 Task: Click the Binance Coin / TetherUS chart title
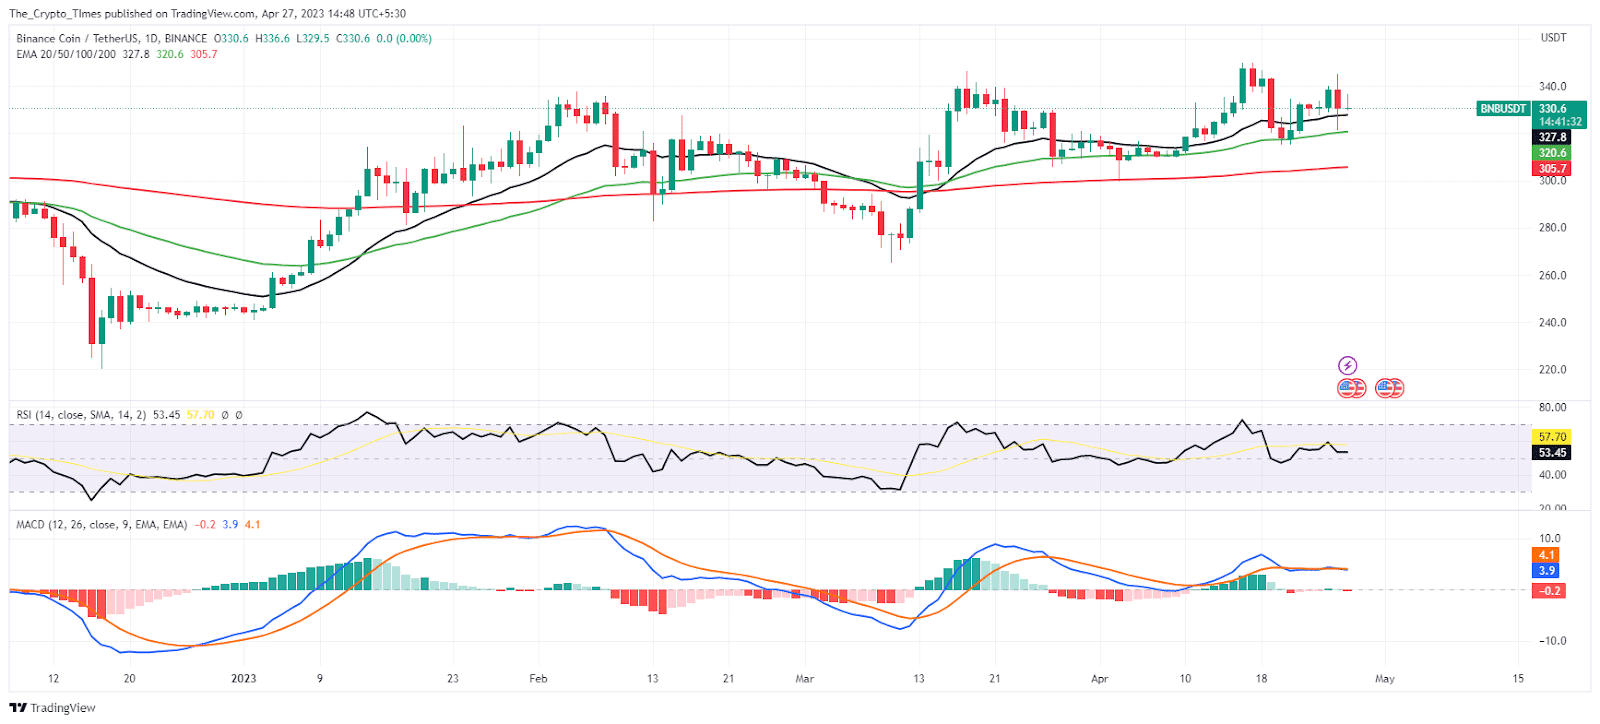112,39
